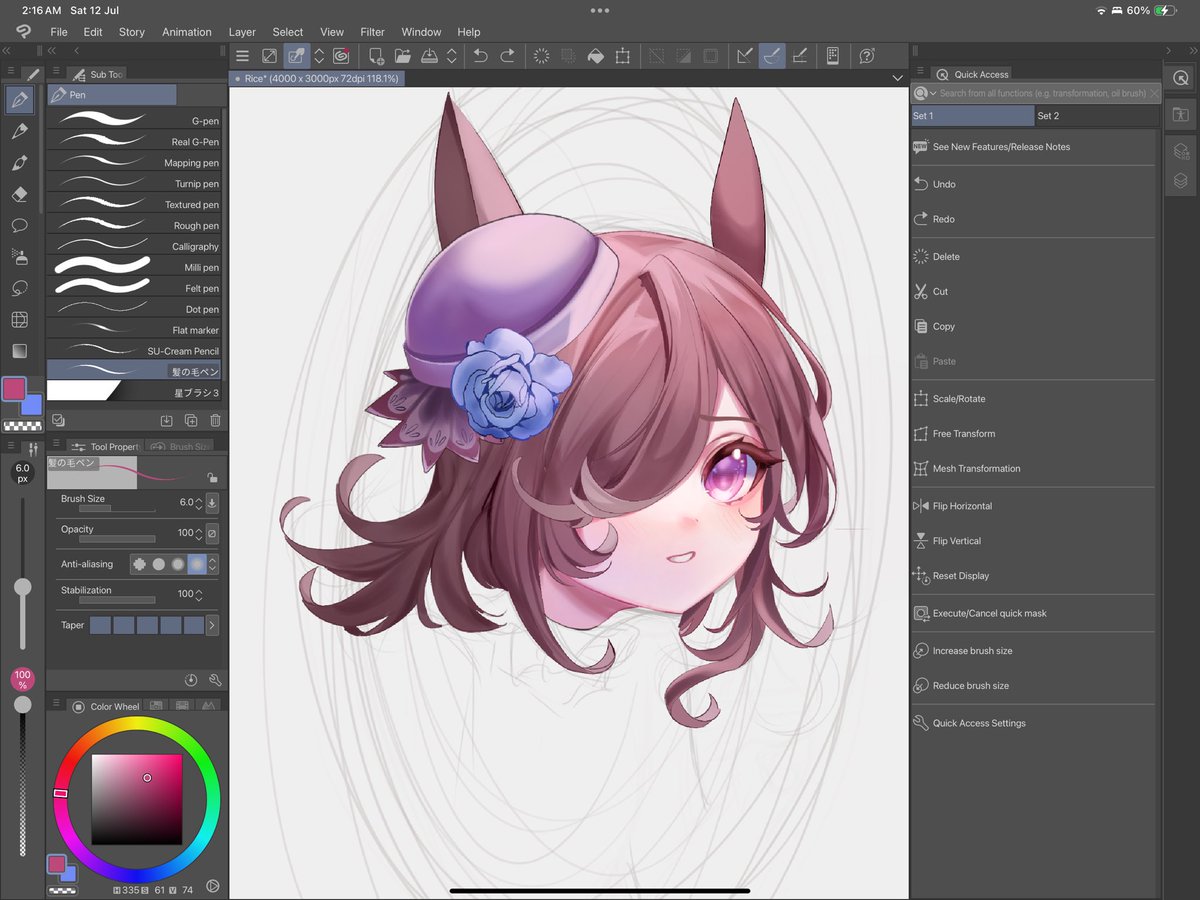Select the Milli pen sub tool
Viewport: 1200px width, 900px height.
pos(136,267)
